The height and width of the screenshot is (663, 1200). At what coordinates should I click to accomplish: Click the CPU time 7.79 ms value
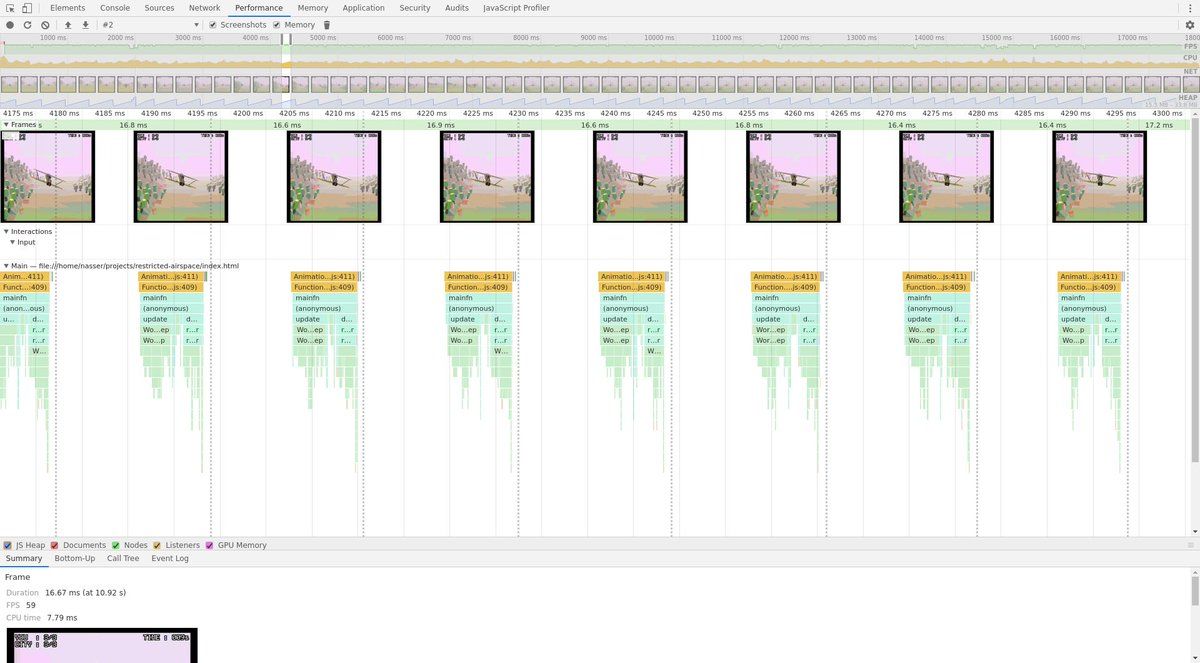click(61, 618)
